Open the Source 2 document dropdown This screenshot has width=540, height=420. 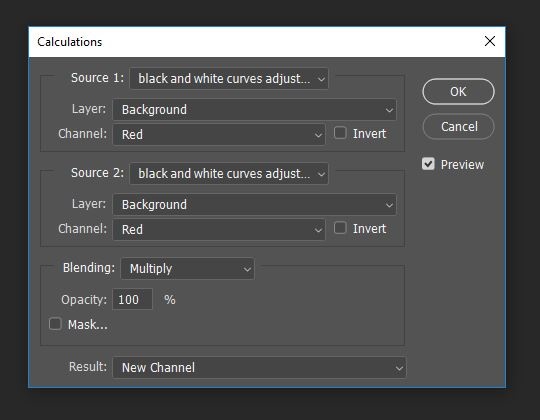click(x=229, y=174)
